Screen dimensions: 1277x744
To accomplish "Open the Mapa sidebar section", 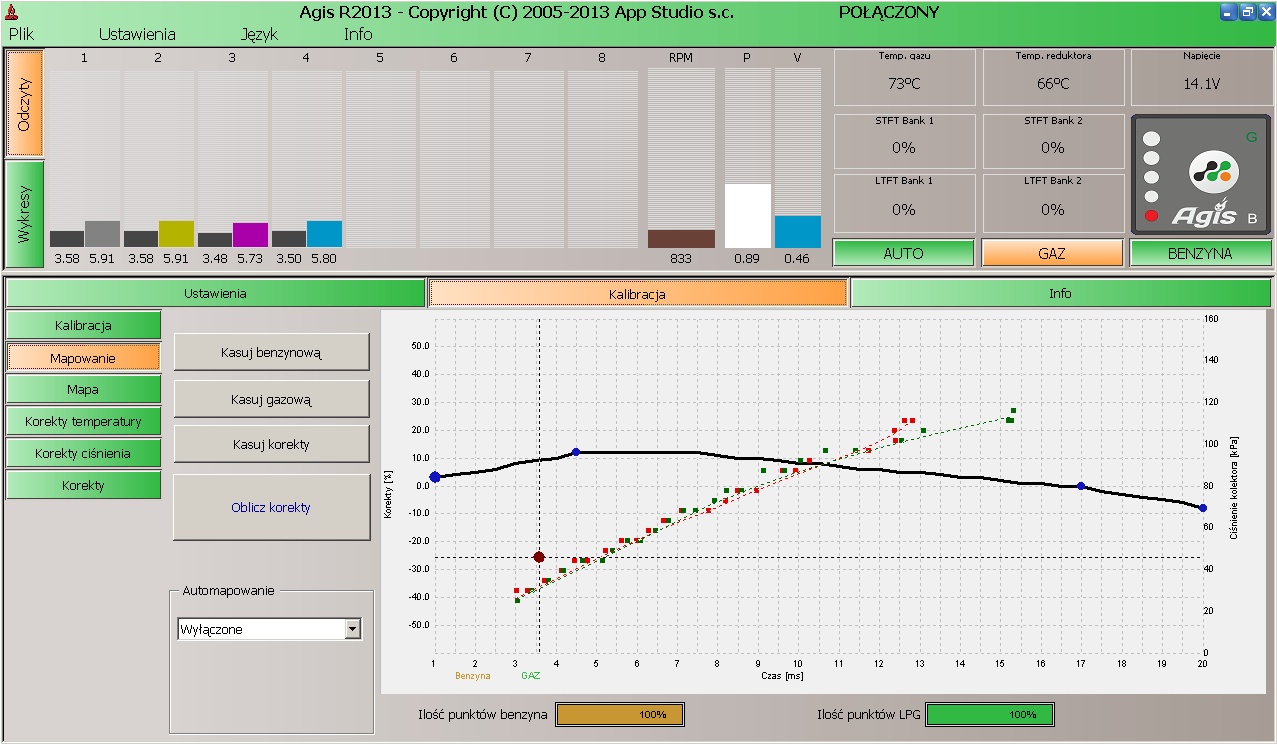I will pyautogui.click(x=83, y=389).
